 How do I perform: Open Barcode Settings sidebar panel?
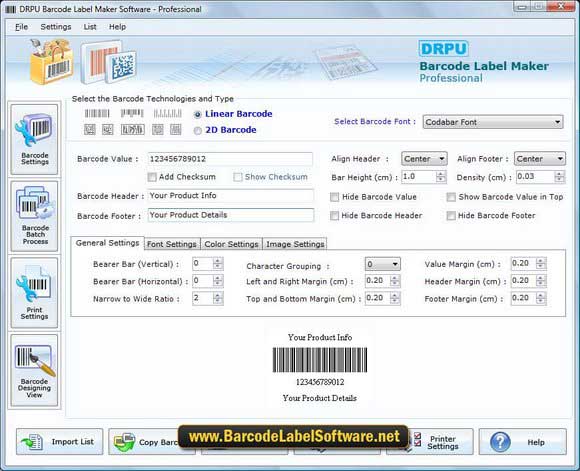pyautogui.click(x=34, y=139)
